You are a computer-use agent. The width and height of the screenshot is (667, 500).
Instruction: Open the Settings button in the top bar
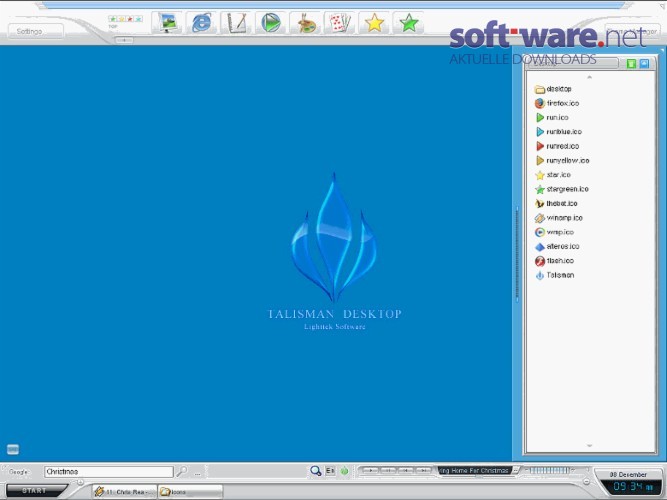click(36, 31)
